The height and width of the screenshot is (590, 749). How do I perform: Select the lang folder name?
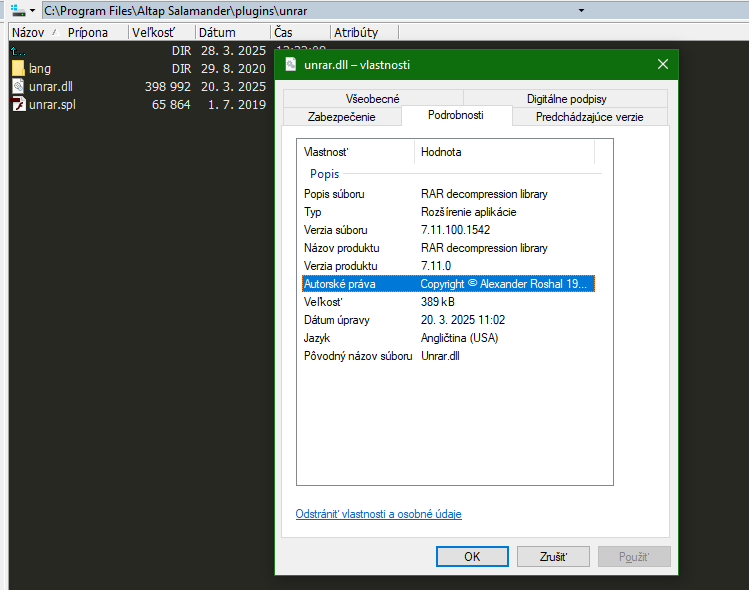[40, 69]
